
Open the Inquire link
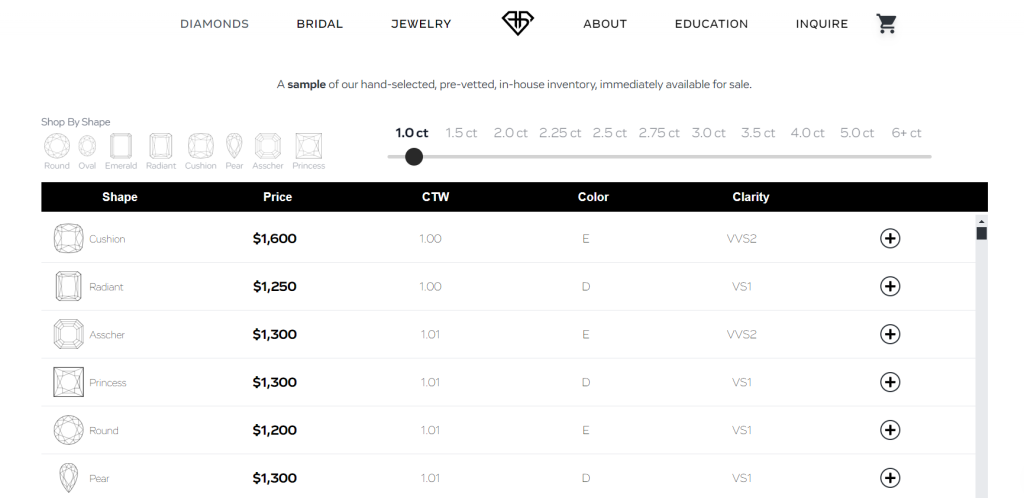click(822, 24)
